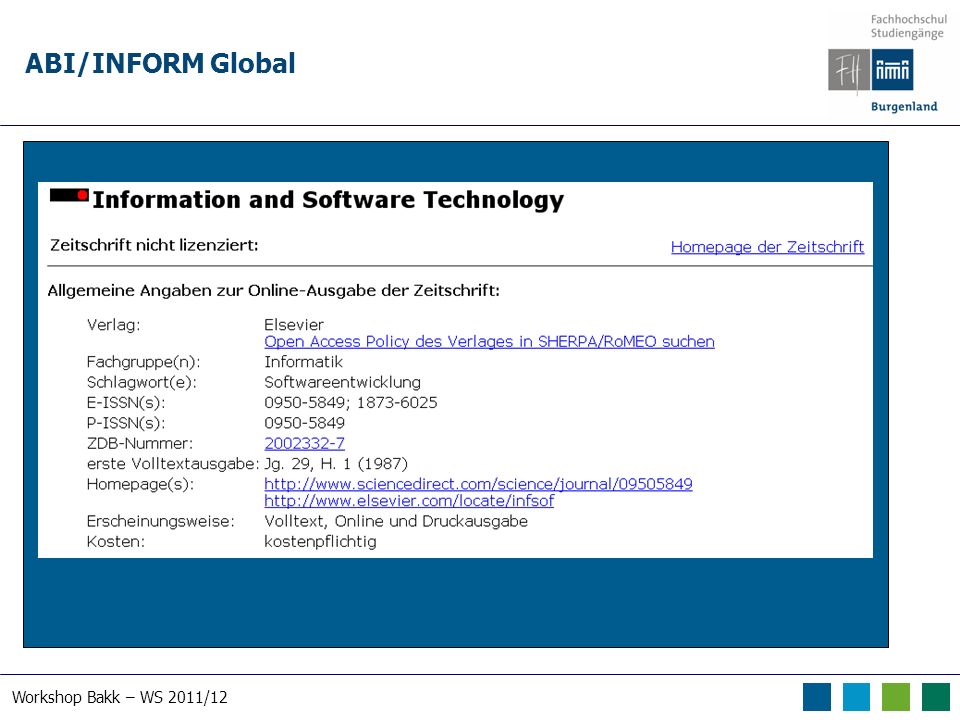This screenshot has width=960, height=720.
Task: Click the 'Erscheinungsweise:' label
Action: point(160,522)
